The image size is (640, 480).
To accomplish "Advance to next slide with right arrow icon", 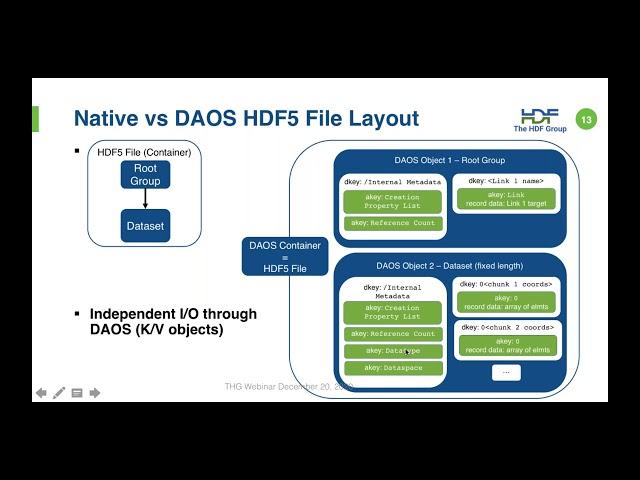I will pos(95,393).
